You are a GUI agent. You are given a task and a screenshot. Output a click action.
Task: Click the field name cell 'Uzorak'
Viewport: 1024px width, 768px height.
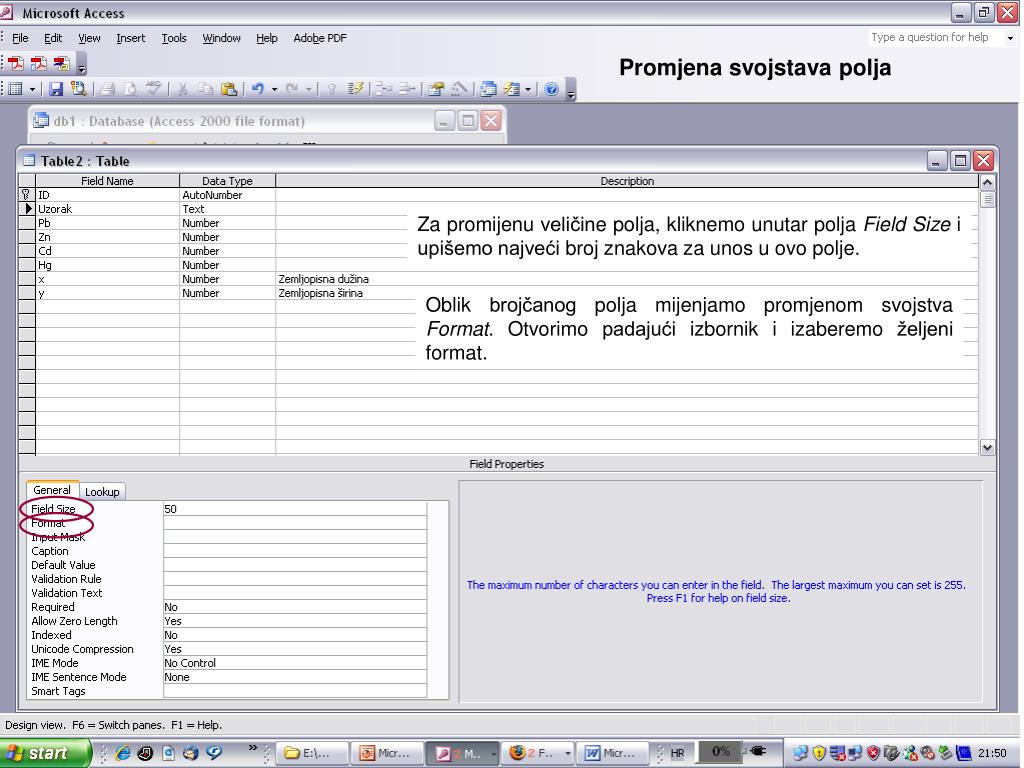(108, 209)
